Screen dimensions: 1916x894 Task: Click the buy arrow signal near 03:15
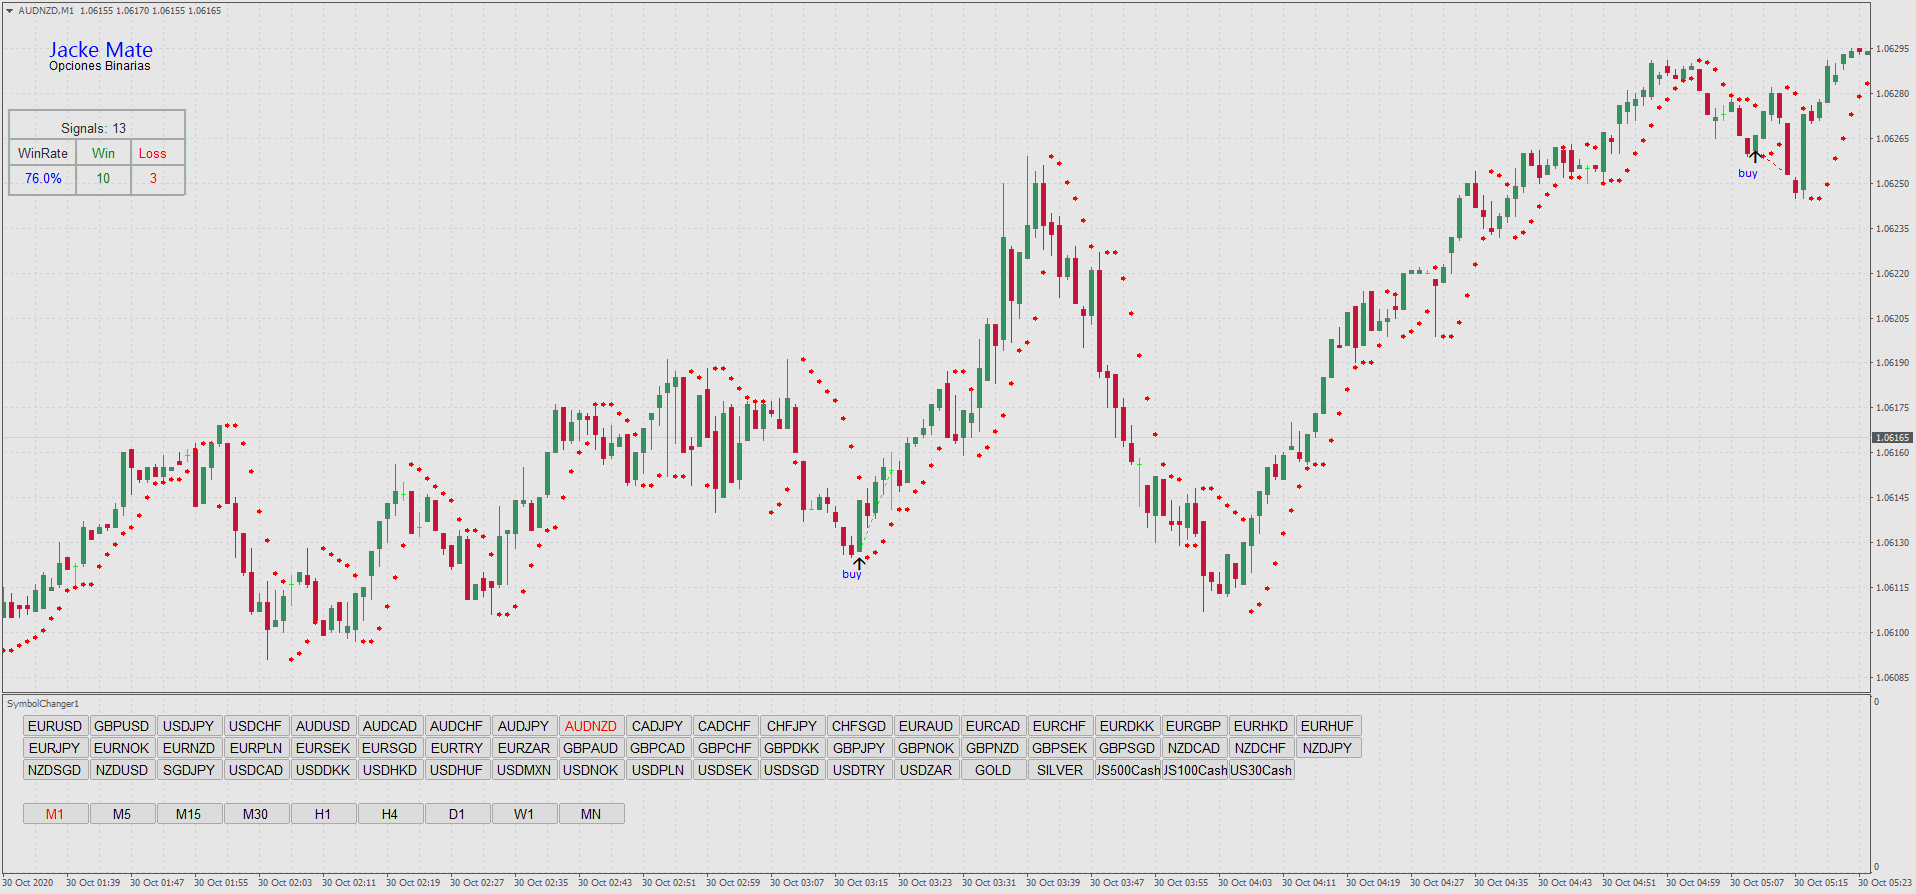click(858, 563)
